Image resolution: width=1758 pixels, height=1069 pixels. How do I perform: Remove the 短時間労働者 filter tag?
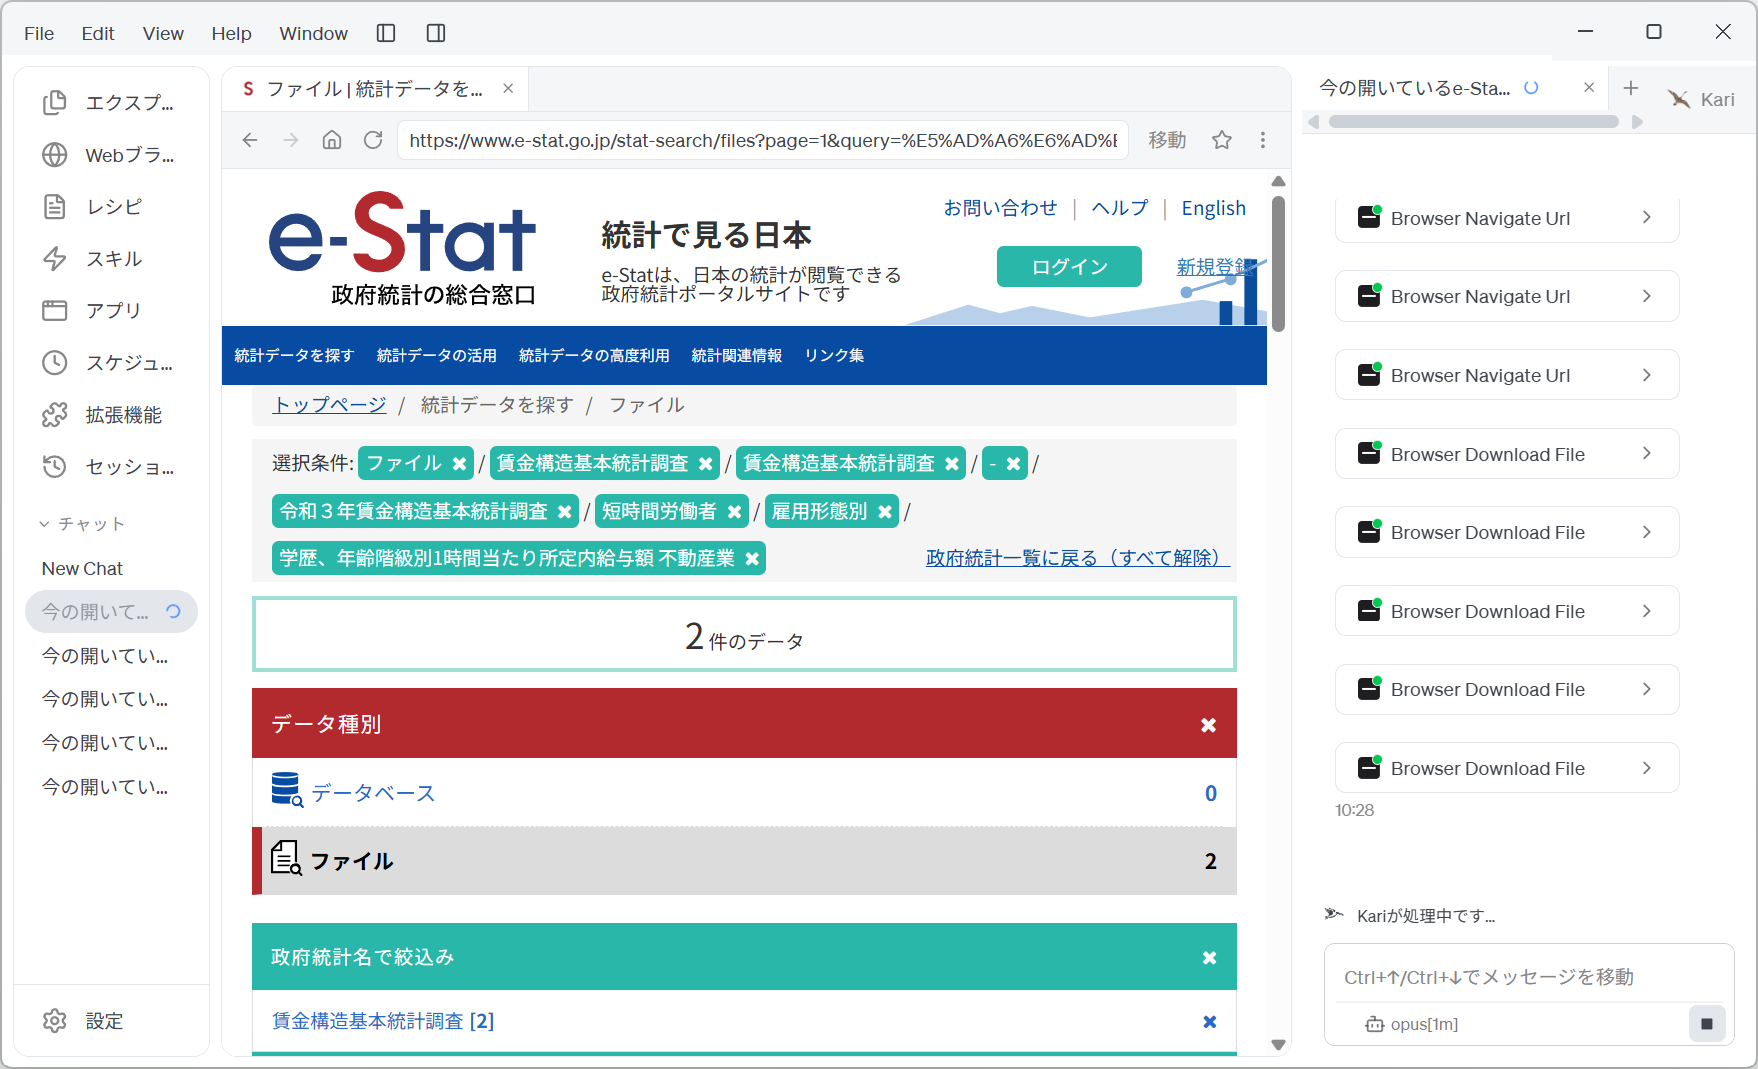coord(735,511)
